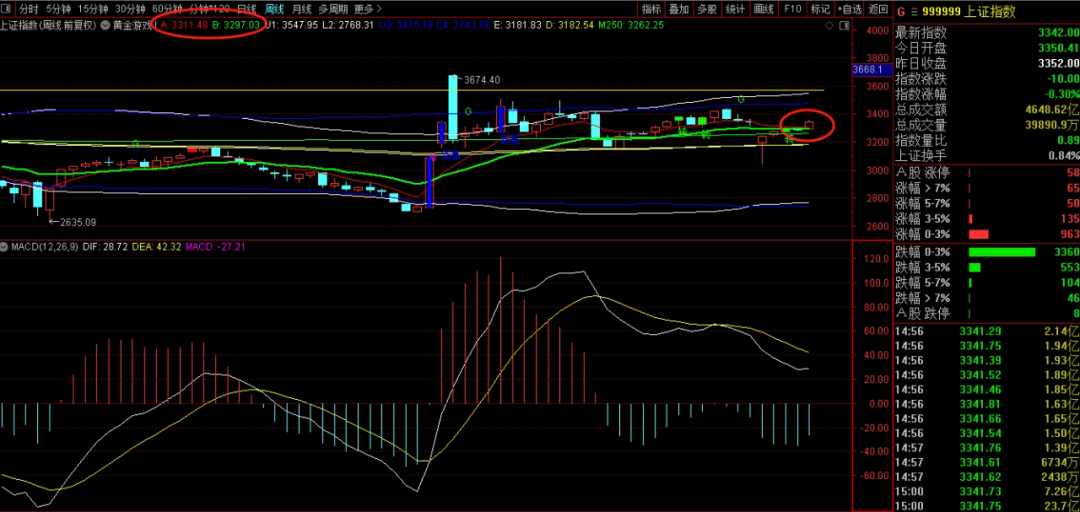Click the 指数量比 0.89 row
The height and width of the screenshot is (512, 1080).
pyautogui.click(x=986, y=141)
